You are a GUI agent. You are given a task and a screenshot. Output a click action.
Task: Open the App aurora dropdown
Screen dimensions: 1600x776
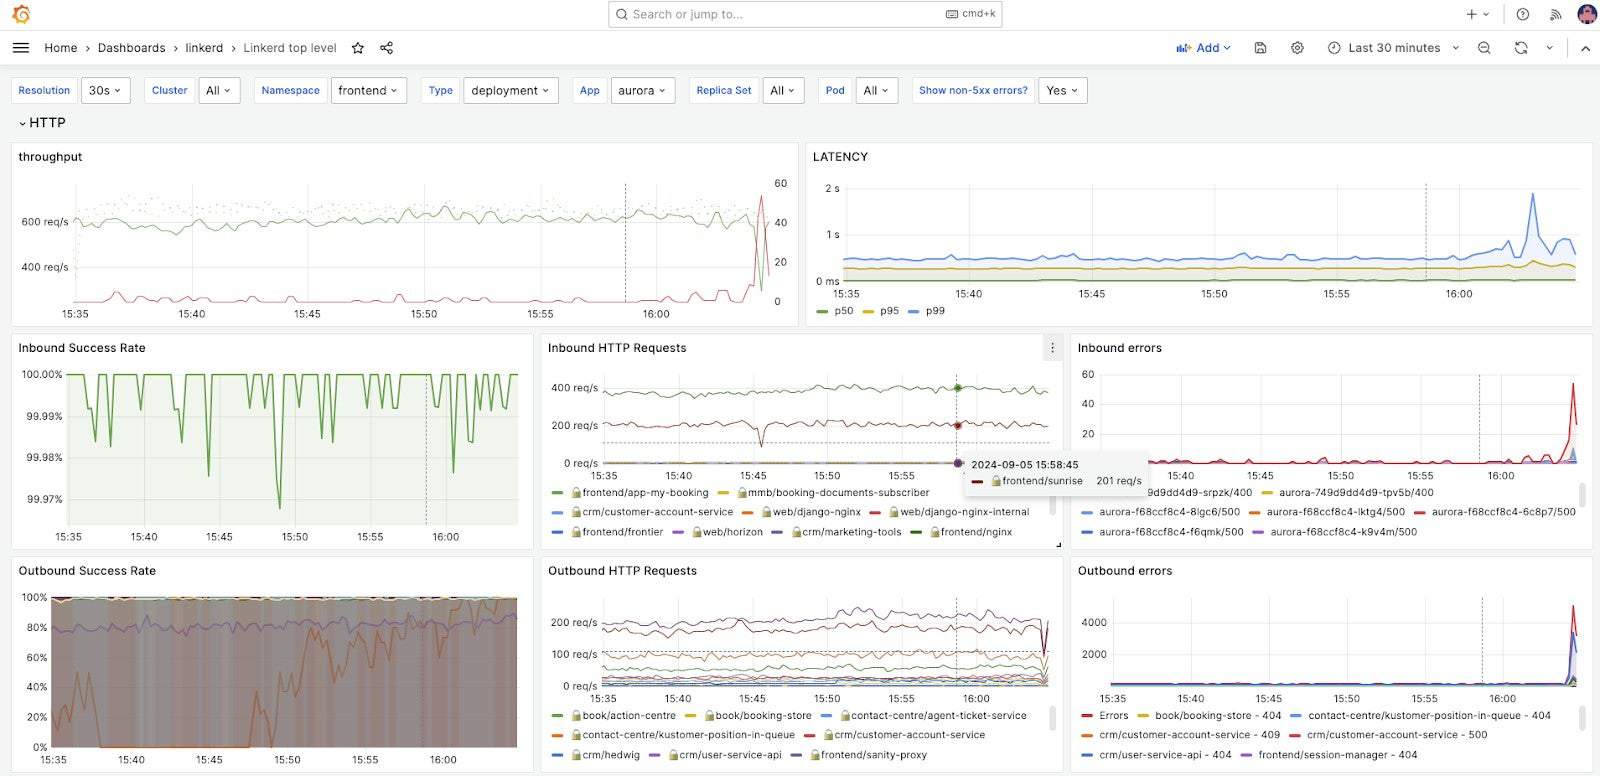click(643, 90)
